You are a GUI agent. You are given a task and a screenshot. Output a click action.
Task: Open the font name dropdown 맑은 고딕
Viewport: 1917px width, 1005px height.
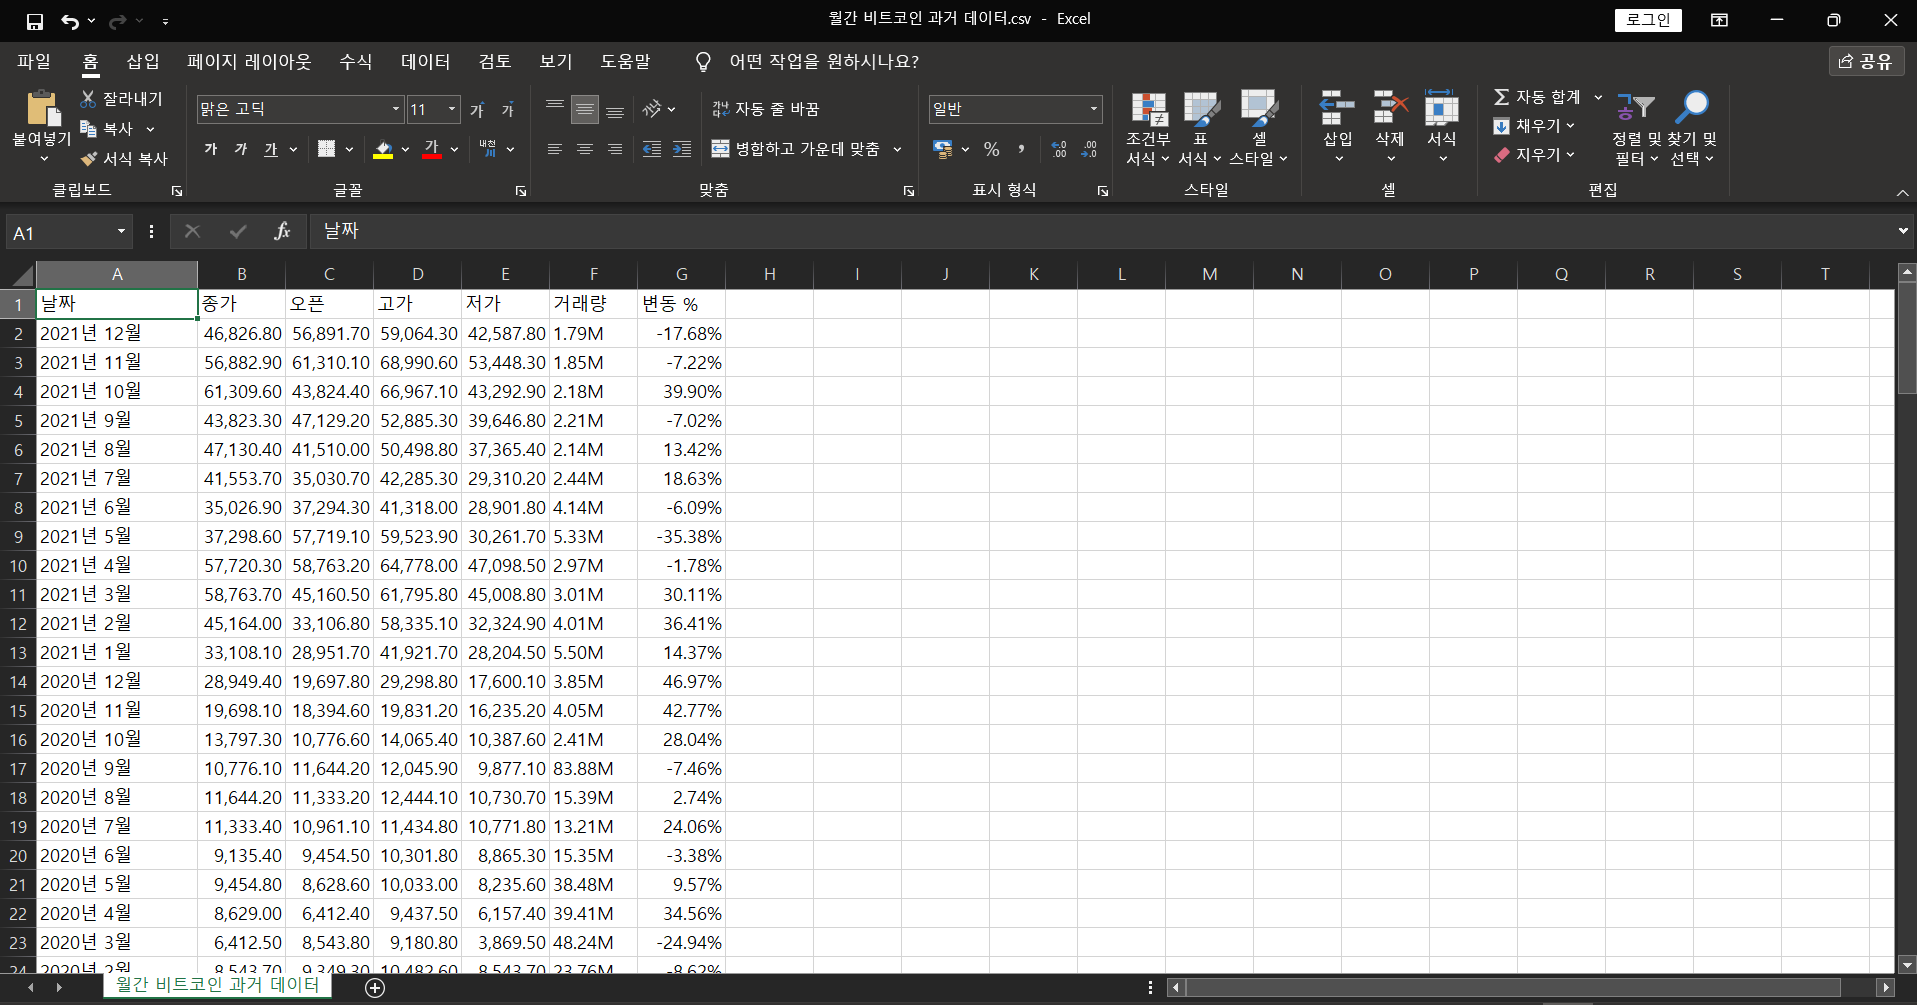(396, 109)
